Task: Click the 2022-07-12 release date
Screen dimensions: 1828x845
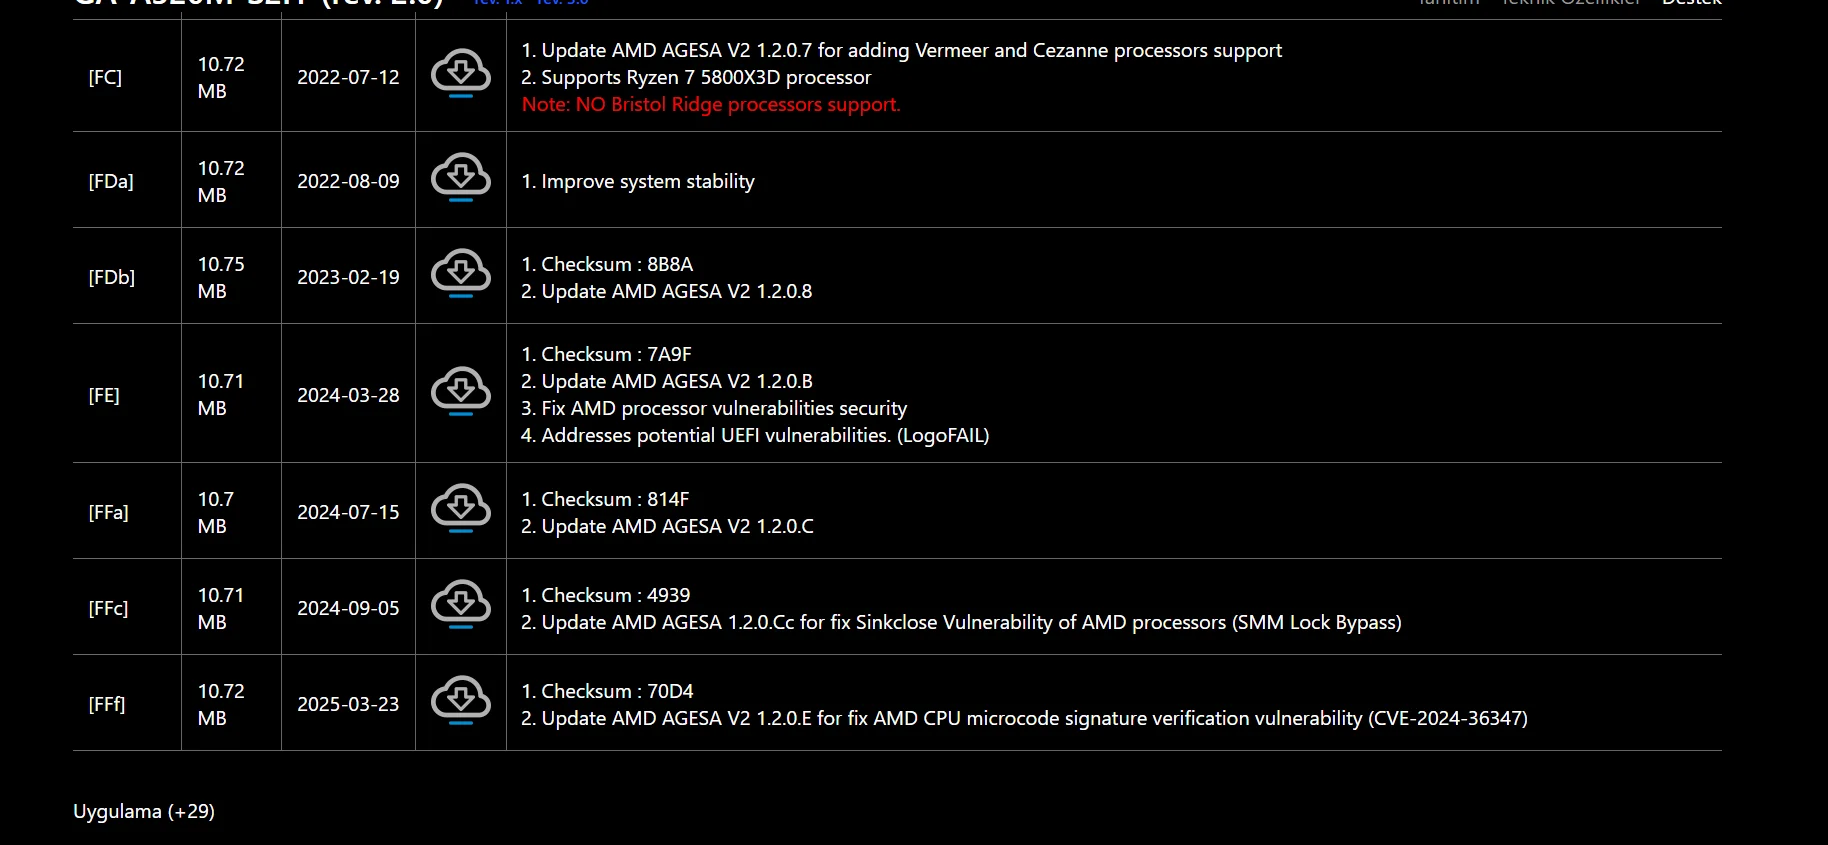Action: pos(348,77)
